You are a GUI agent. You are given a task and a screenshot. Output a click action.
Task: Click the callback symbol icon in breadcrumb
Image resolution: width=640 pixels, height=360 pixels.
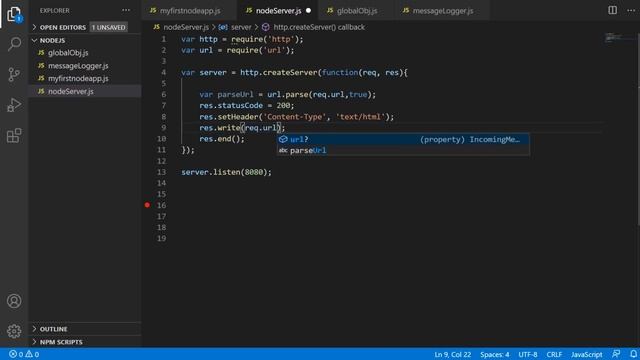[266, 27]
